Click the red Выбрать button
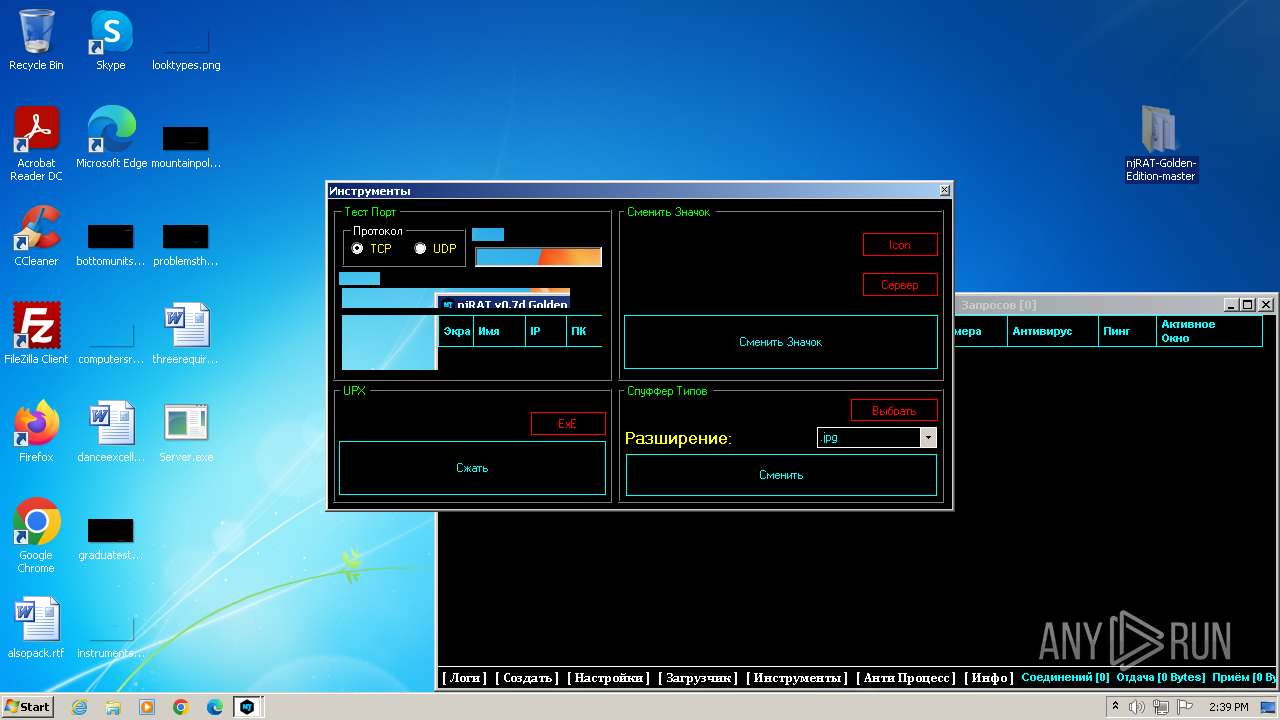1280x720 pixels. (x=894, y=410)
